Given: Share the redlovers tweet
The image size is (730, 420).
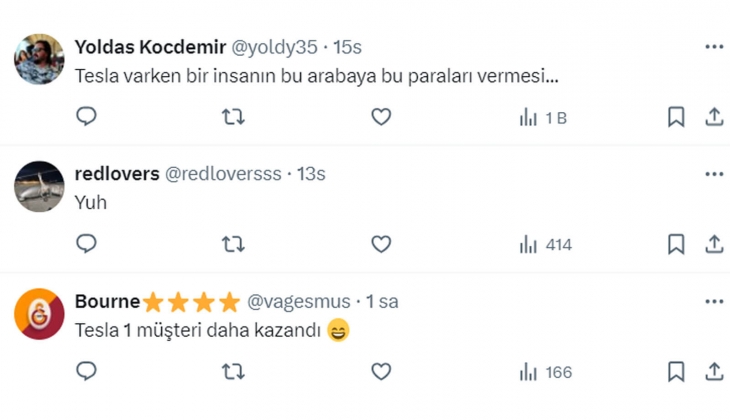Looking at the screenshot, I should pos(714,244).
